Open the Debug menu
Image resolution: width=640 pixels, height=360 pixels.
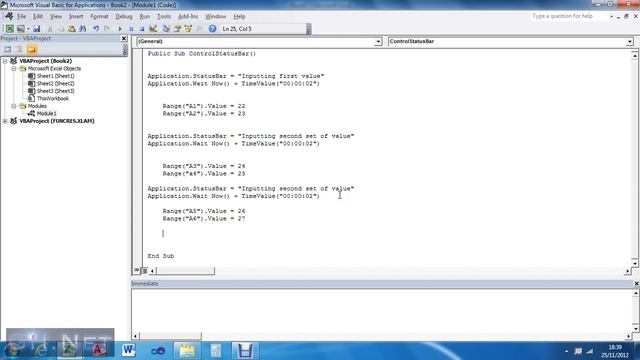(x=124, y=16)
